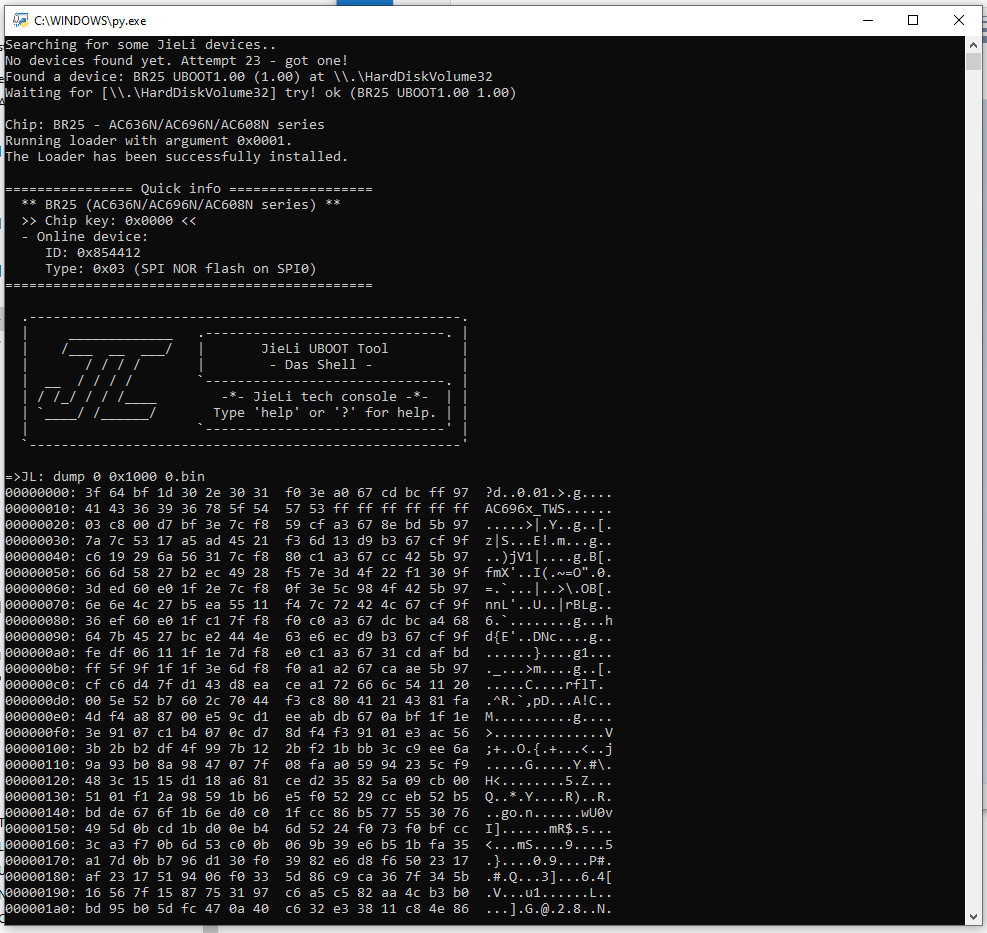This screenshot has height=933, width=987.
Task: Click the "Type 'help' or '?' for help." text
Action: pos(325,413)
